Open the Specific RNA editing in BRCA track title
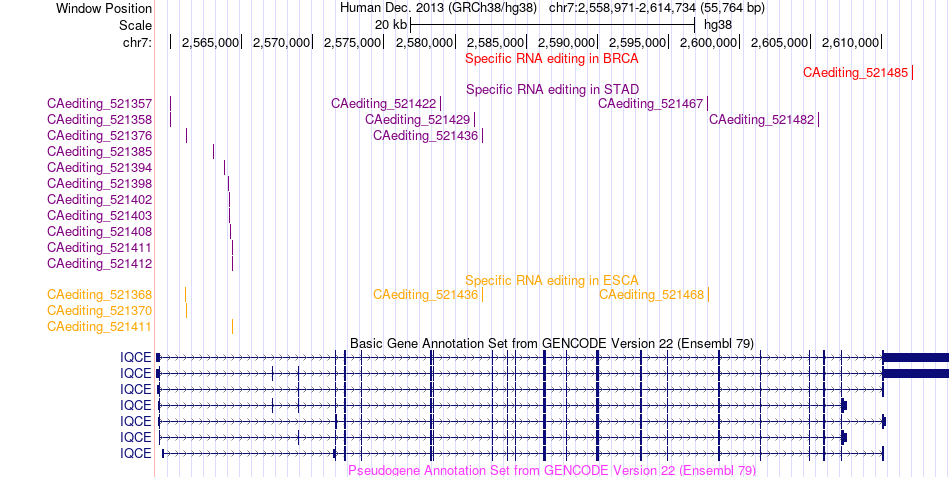Image resolution: width=950 pixels, height=477 pixels. coord(552,59)
